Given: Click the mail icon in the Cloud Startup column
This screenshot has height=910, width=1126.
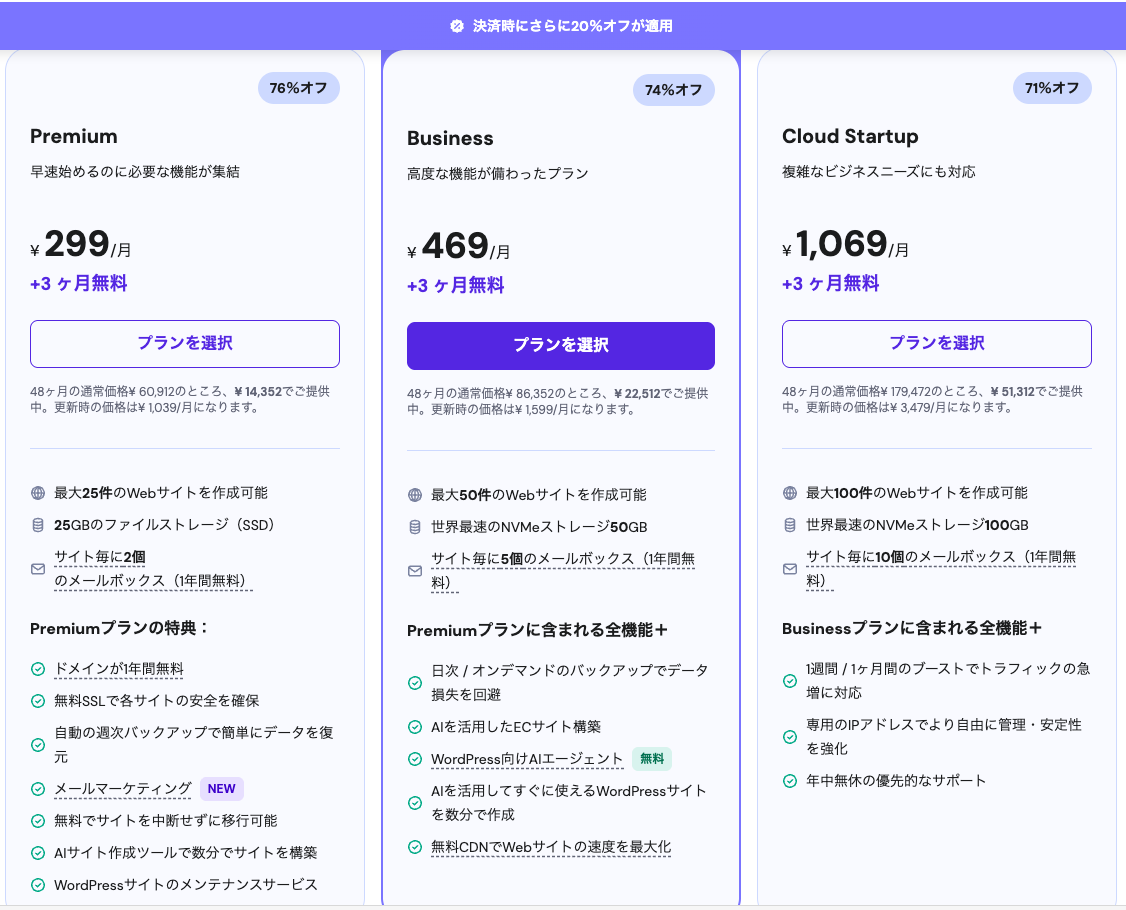Looking at the screenshot, I should [790, 570].
